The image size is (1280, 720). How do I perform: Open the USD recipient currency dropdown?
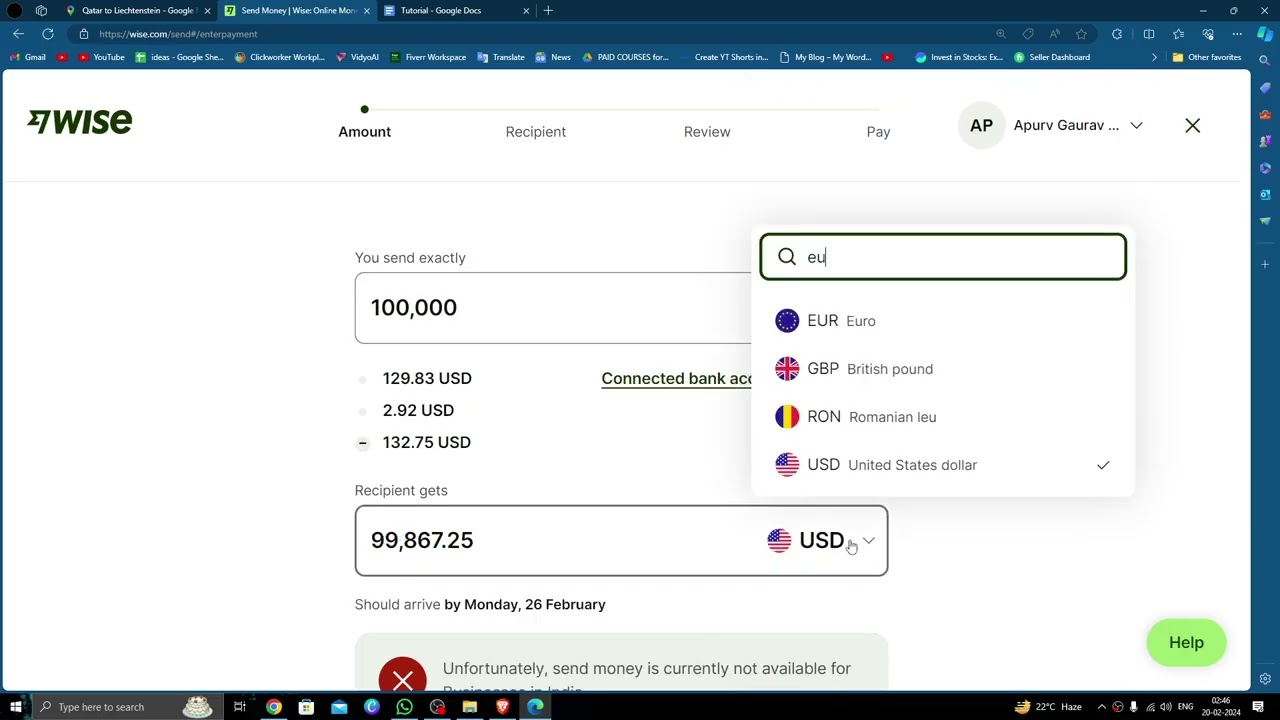click(821, 540)
